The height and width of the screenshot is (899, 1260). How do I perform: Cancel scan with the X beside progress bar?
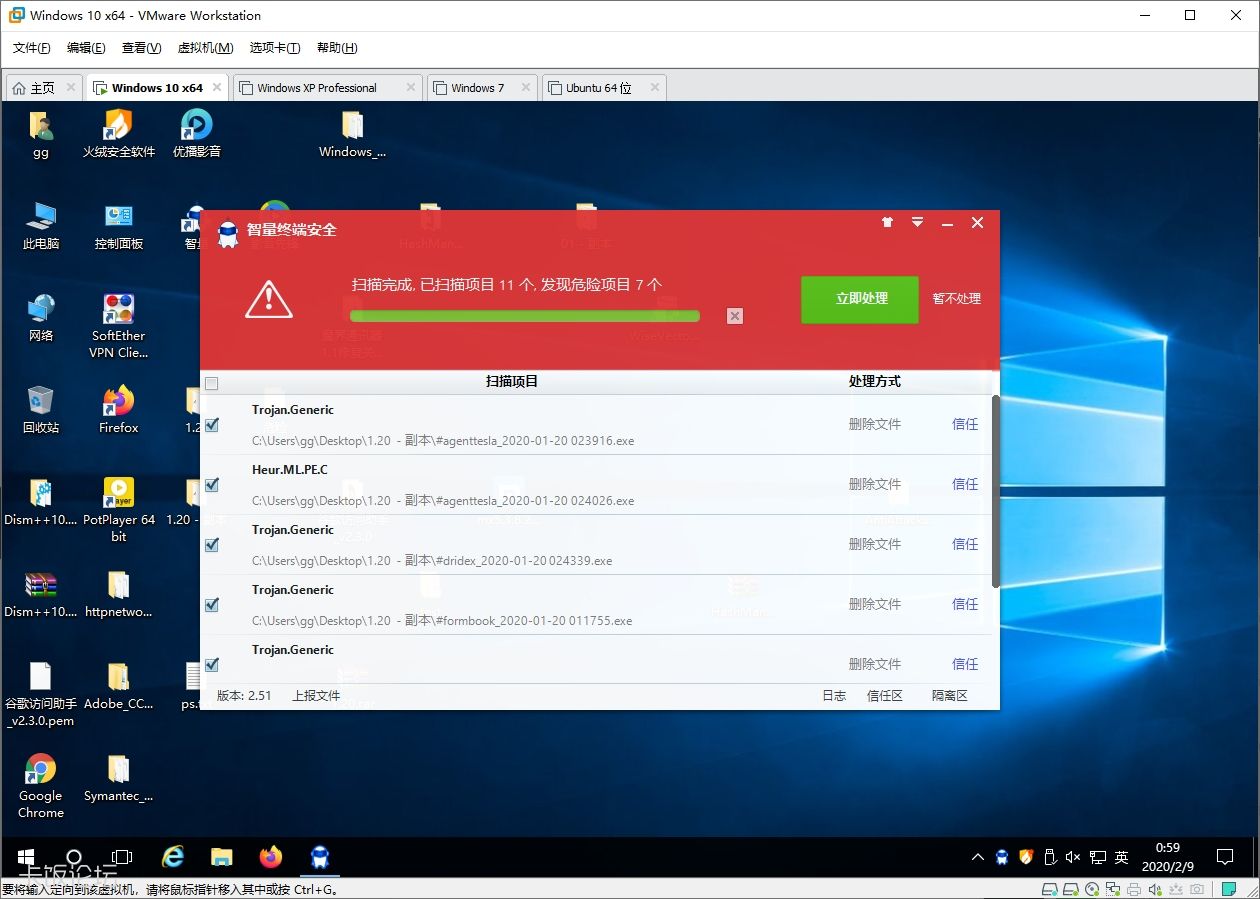[735, 316]
